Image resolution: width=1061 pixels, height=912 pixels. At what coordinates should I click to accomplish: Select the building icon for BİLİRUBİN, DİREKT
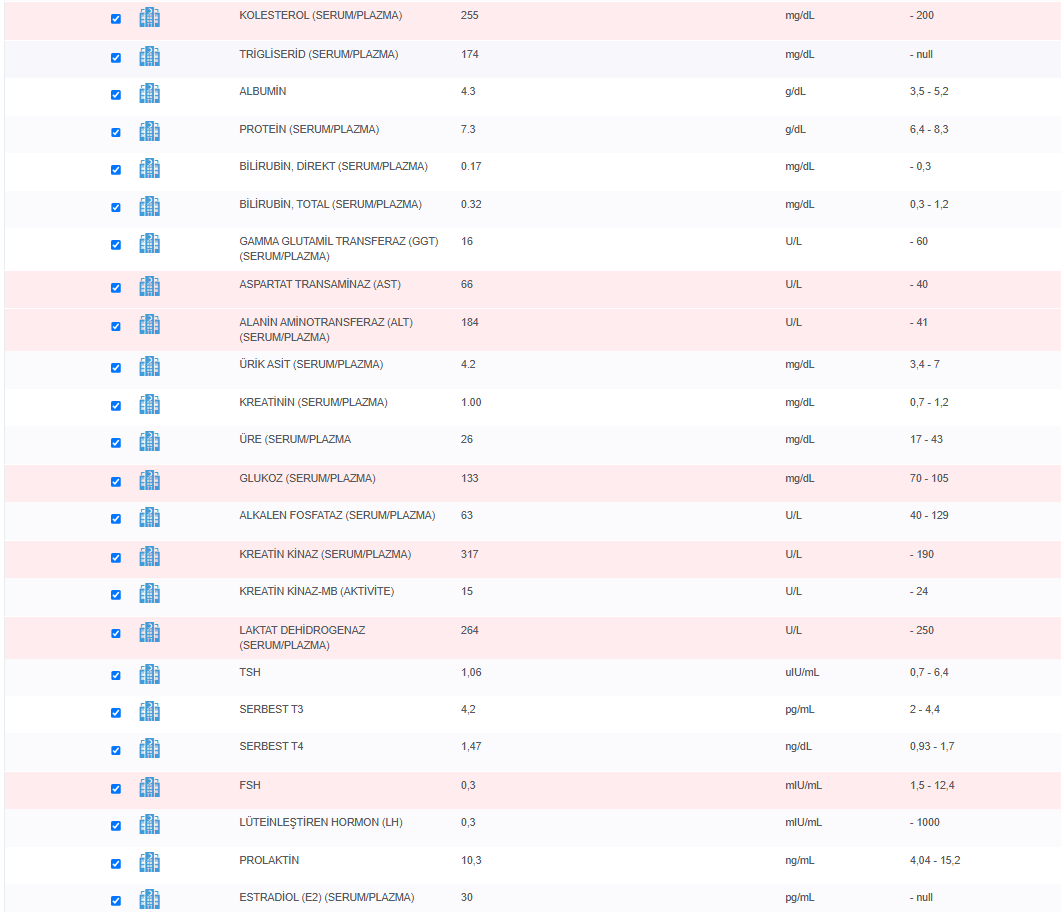(x=150, y=168)
